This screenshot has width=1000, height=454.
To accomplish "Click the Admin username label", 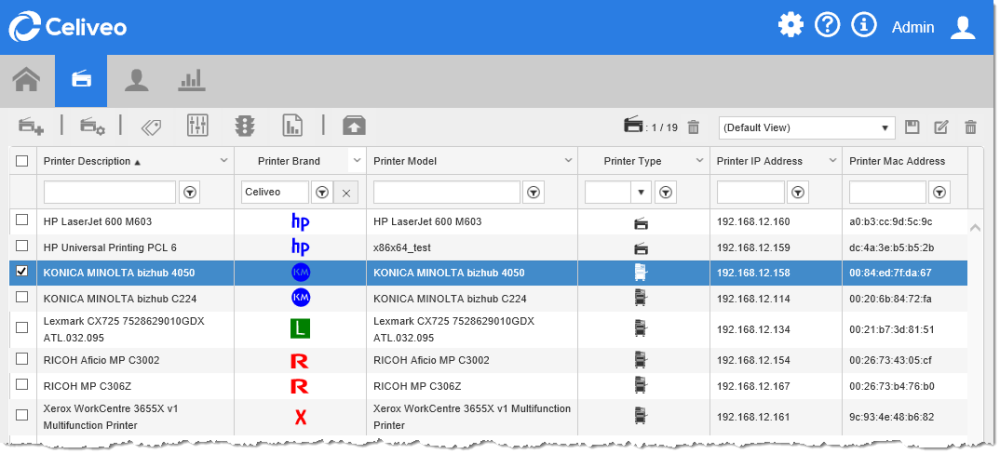I will pos(913,27).
